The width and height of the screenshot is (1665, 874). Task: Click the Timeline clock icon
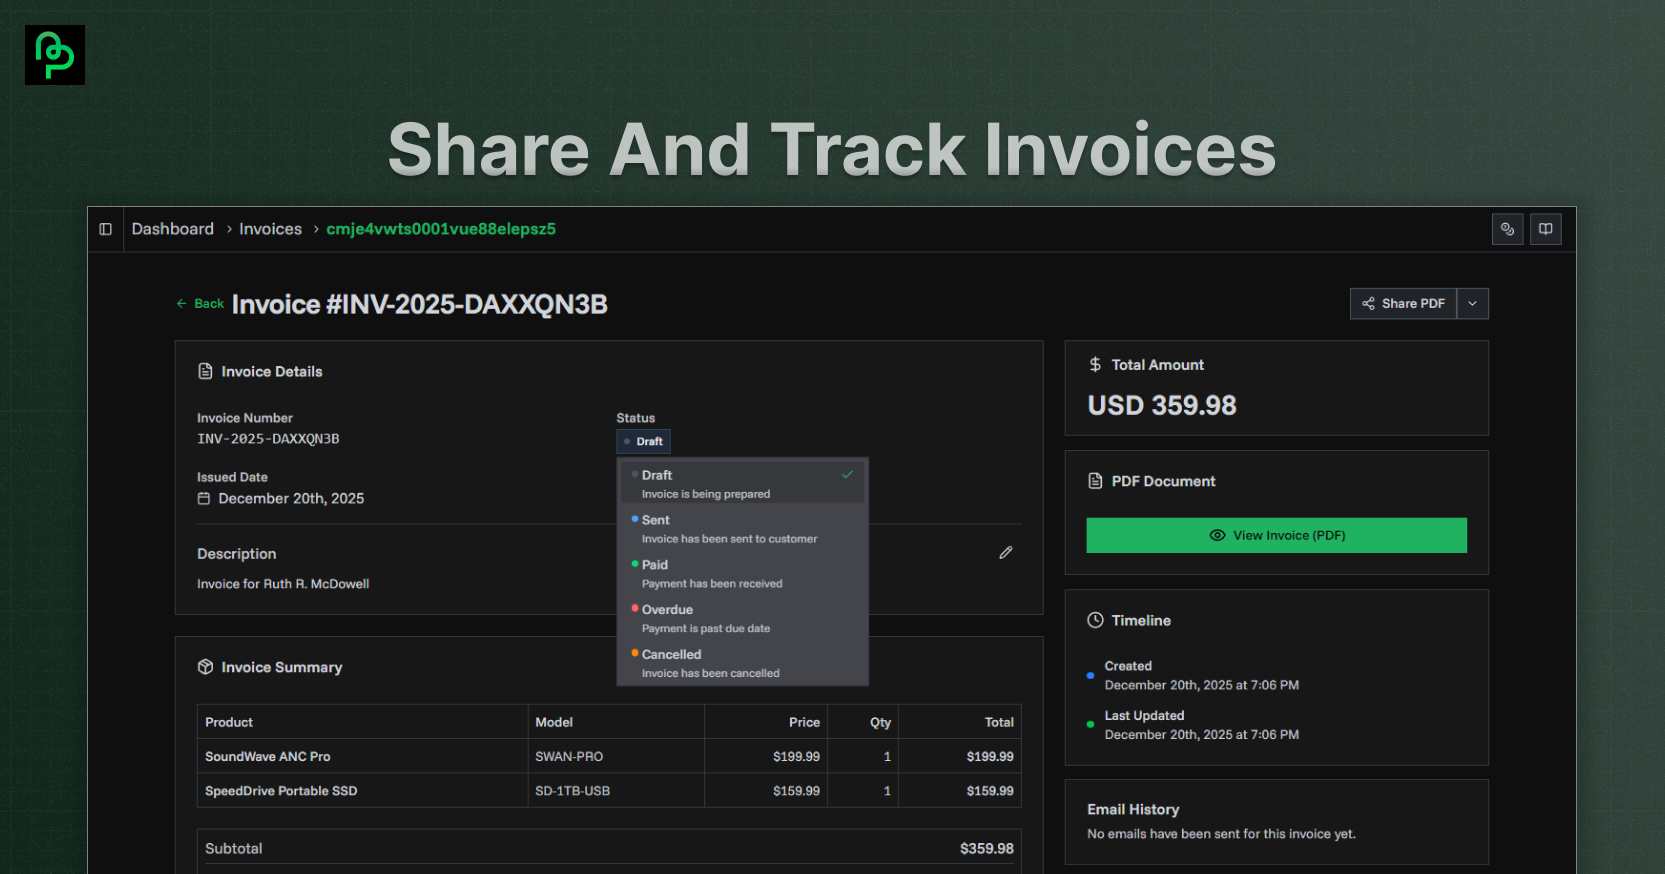(x=1095, y=621)
